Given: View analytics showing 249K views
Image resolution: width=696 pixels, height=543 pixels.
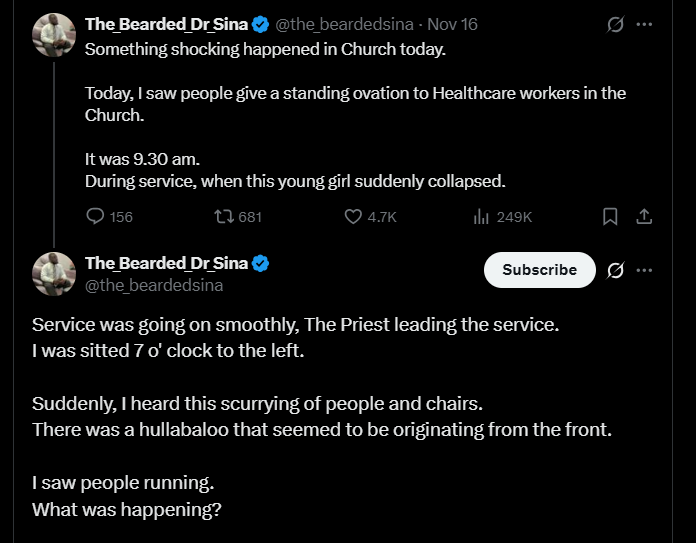Looking at the screenshot, I should click(480, 216).
